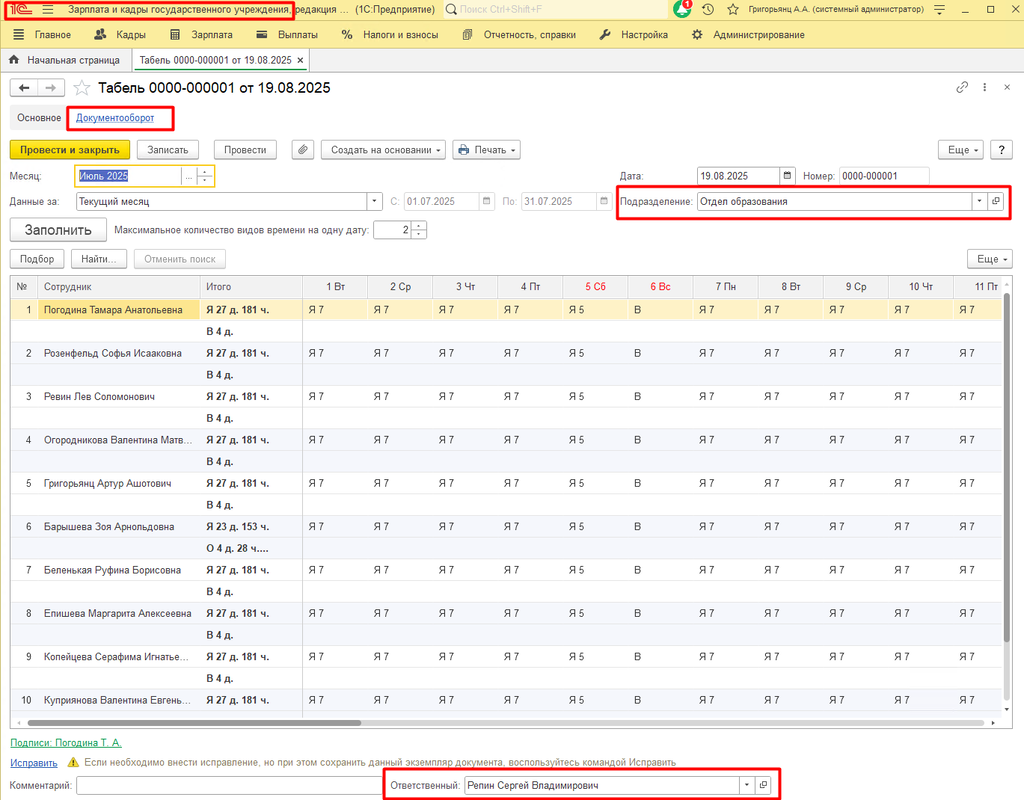
Task: Click the copy link icon
Action: (962, 88)
